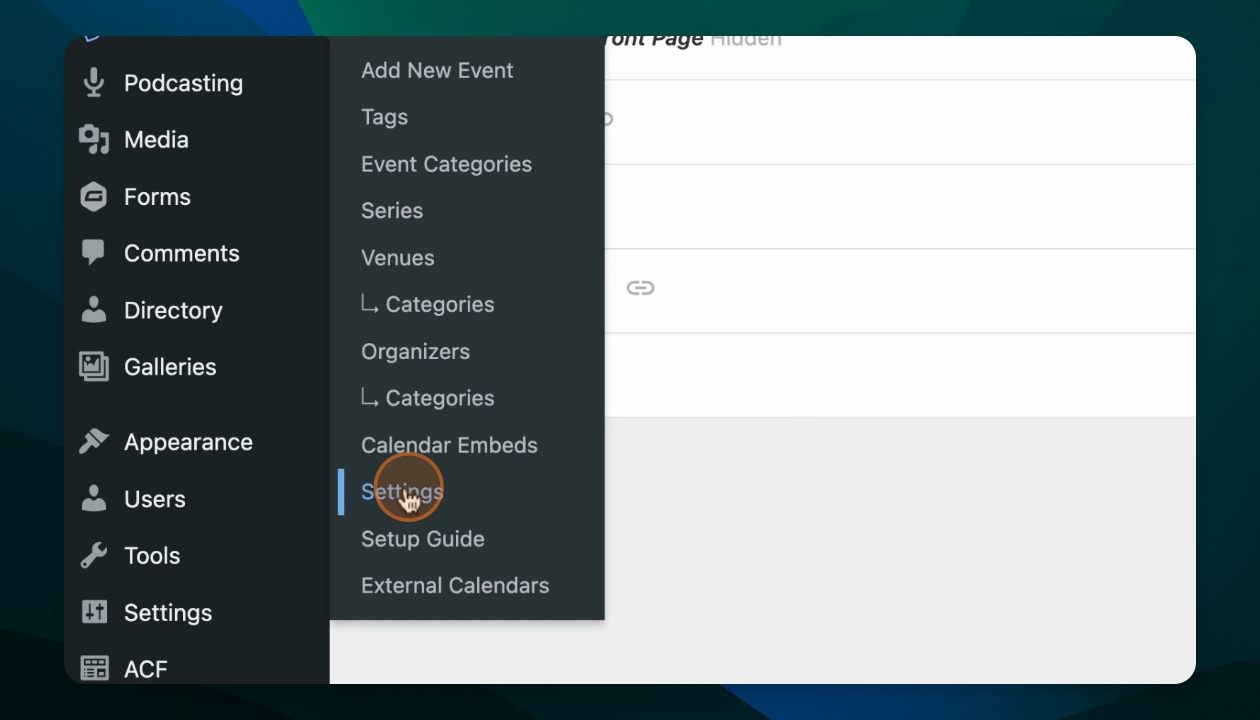Click the chain link icon in content row
The image size is (1260, 720).
tap(640, 289)
